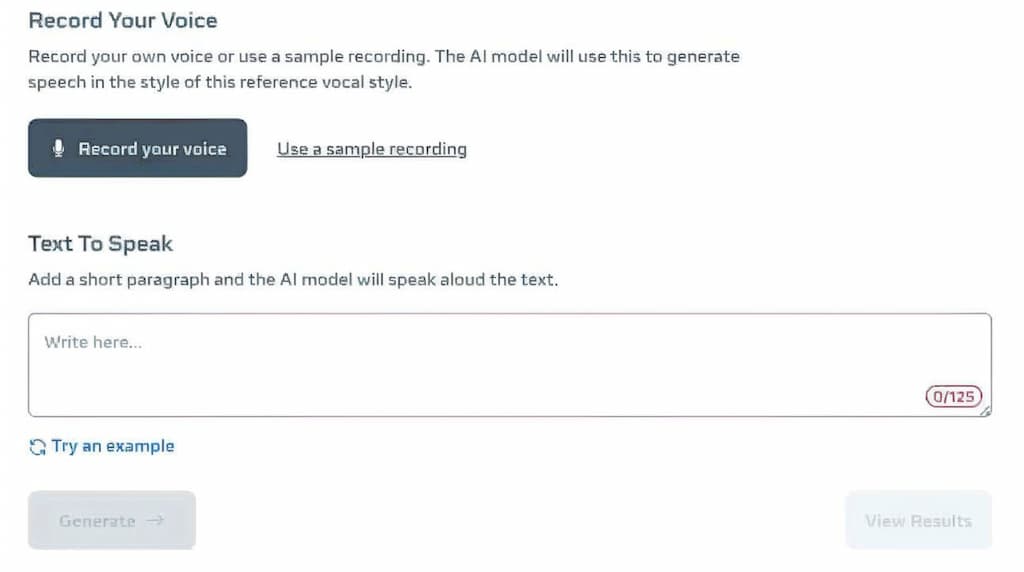Click the Text To Speak heading
The height and width of the screenshot is (572, 1024).
coord(100,244)
